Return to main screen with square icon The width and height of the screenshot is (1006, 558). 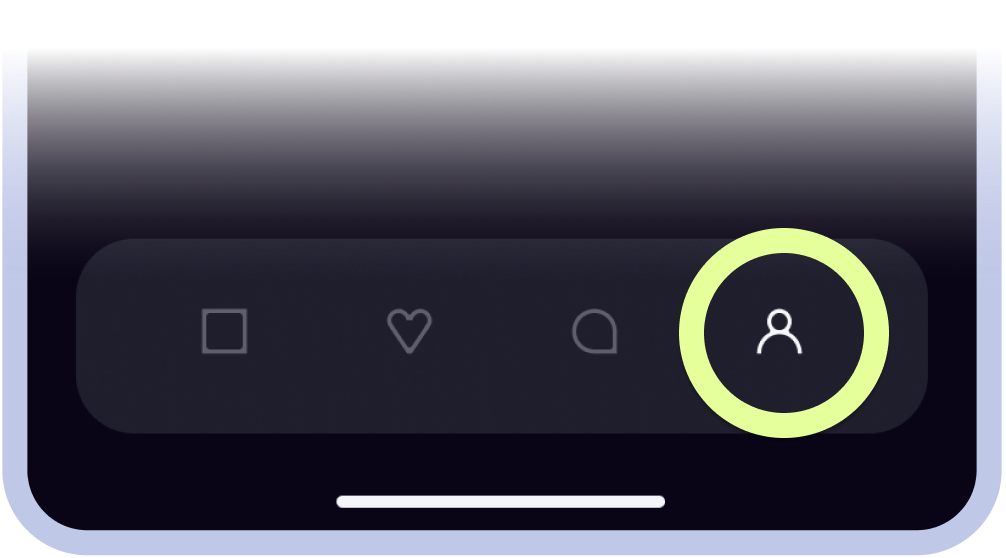click(225, 331)
